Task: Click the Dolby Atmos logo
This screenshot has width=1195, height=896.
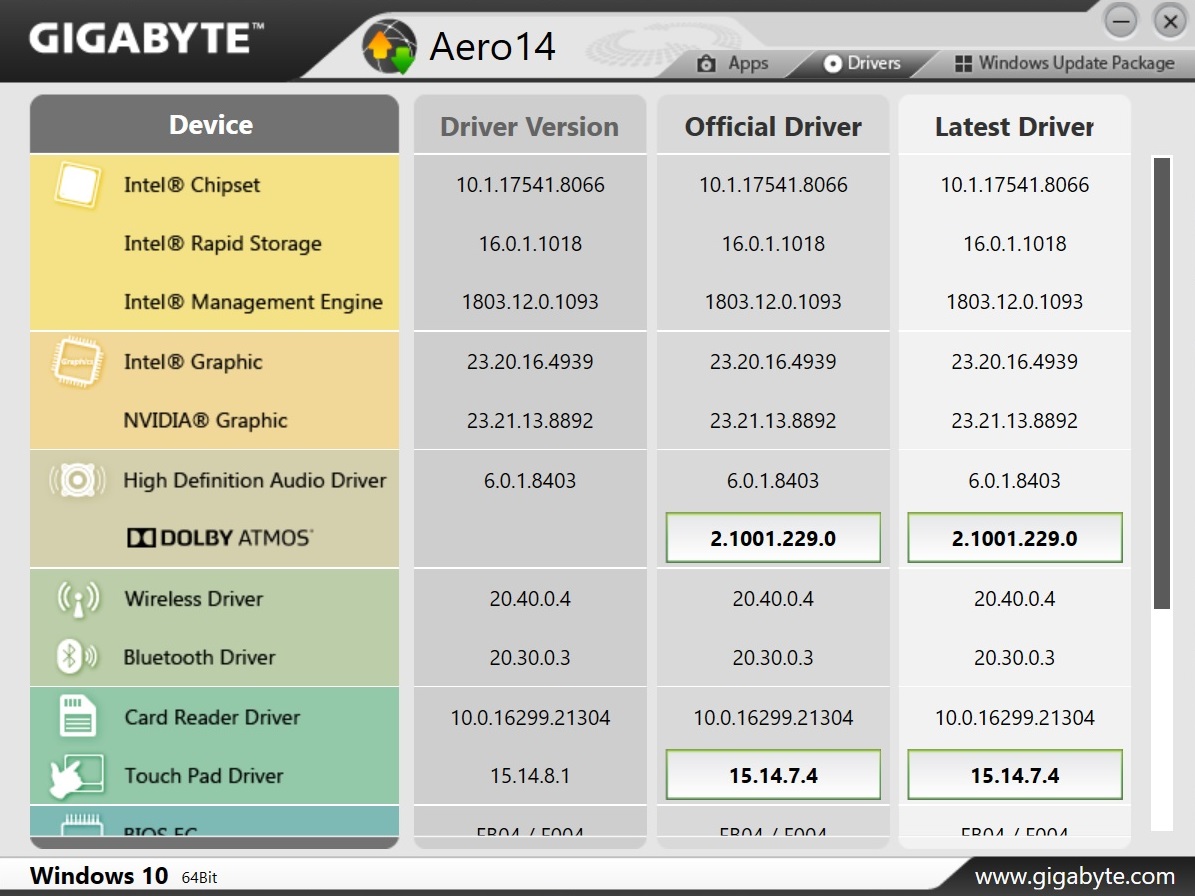Action: [x=219, y=538]
